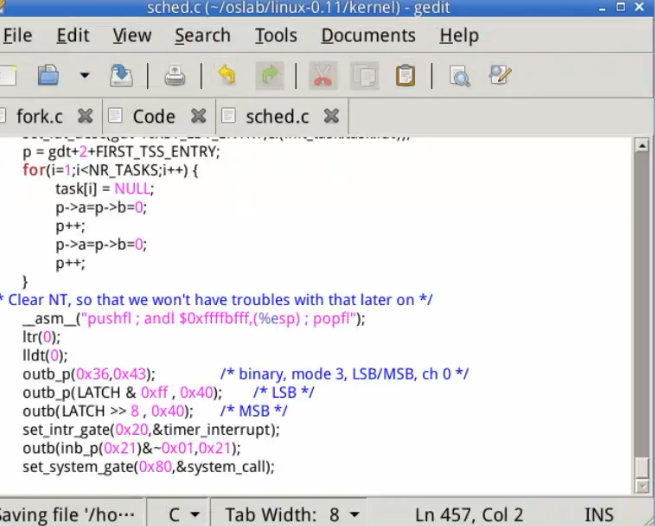Click the Find and Replace icon

500,76
